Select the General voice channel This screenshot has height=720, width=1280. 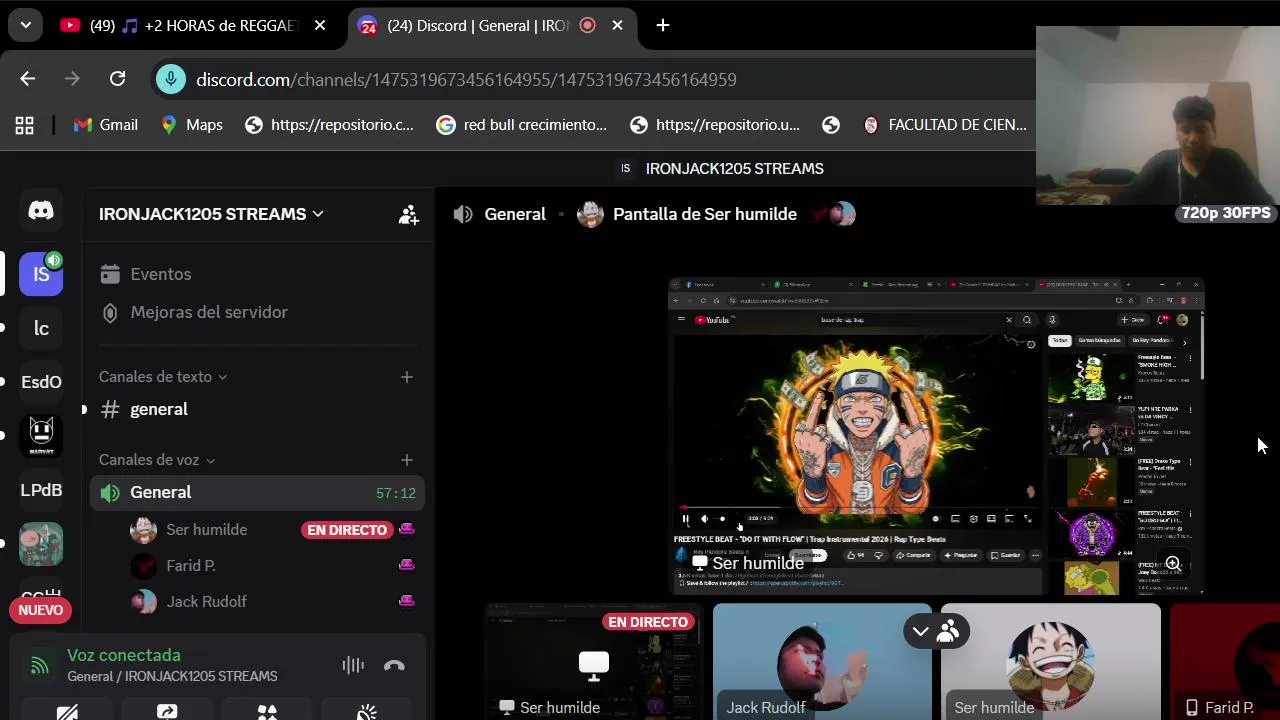258,492
